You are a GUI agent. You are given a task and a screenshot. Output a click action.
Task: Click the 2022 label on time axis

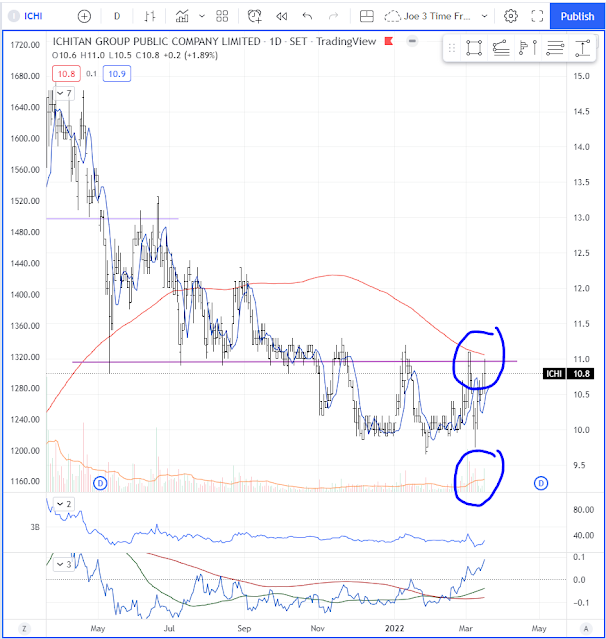(x=394, y=628)
